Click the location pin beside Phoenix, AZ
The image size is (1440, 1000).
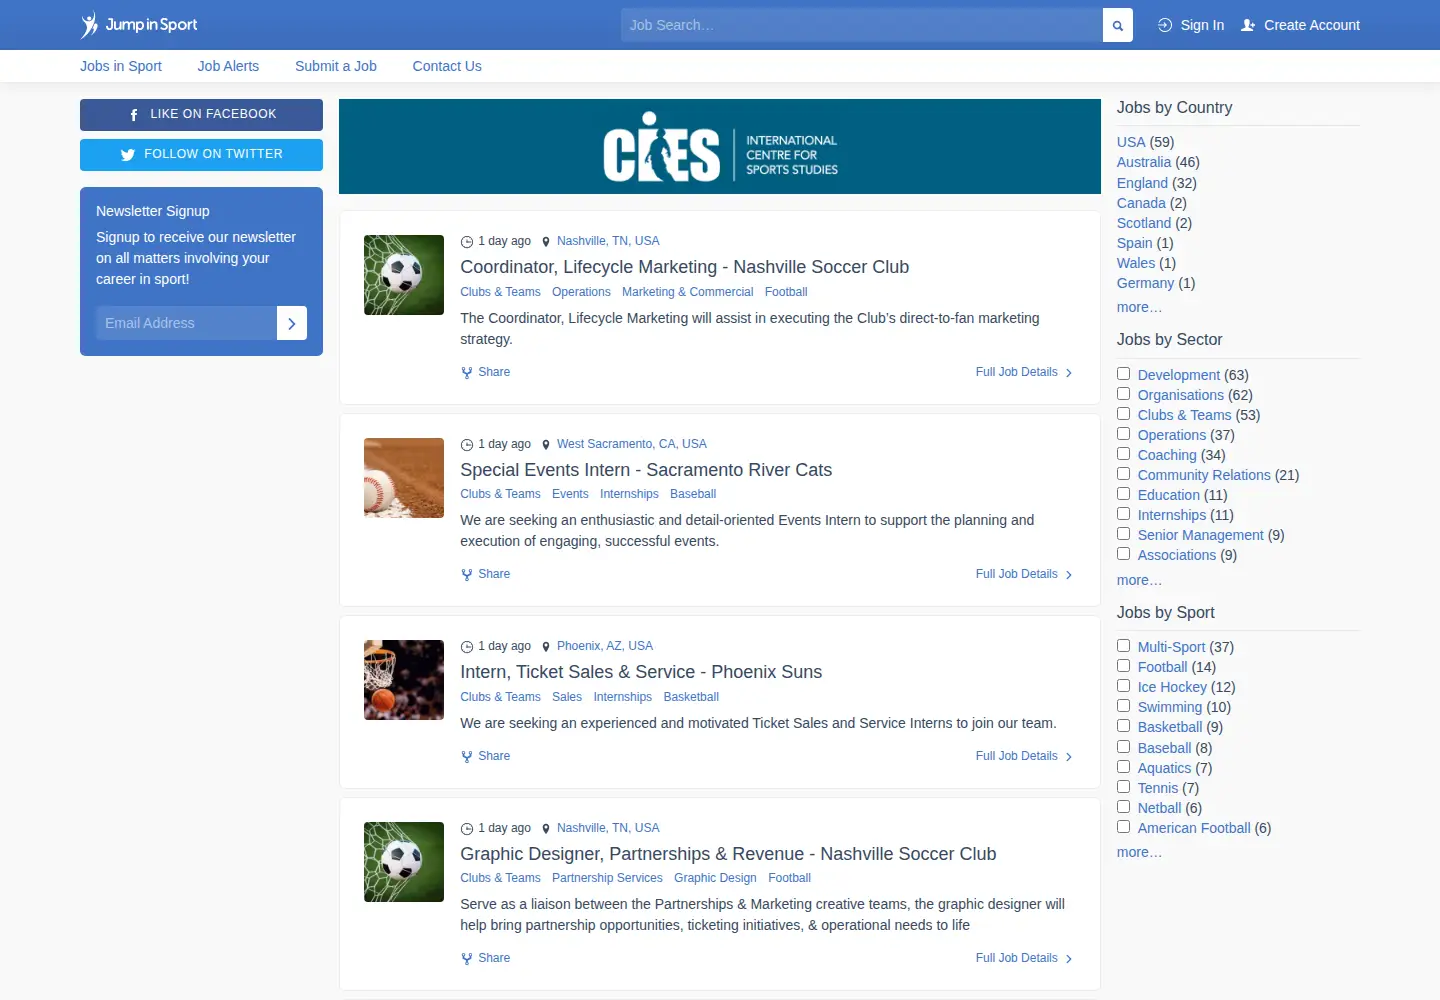(x=546, y=646)
